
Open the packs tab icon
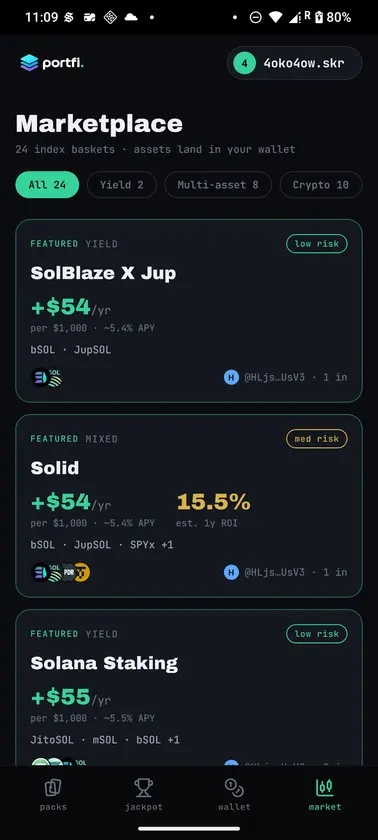pos(52,788)
